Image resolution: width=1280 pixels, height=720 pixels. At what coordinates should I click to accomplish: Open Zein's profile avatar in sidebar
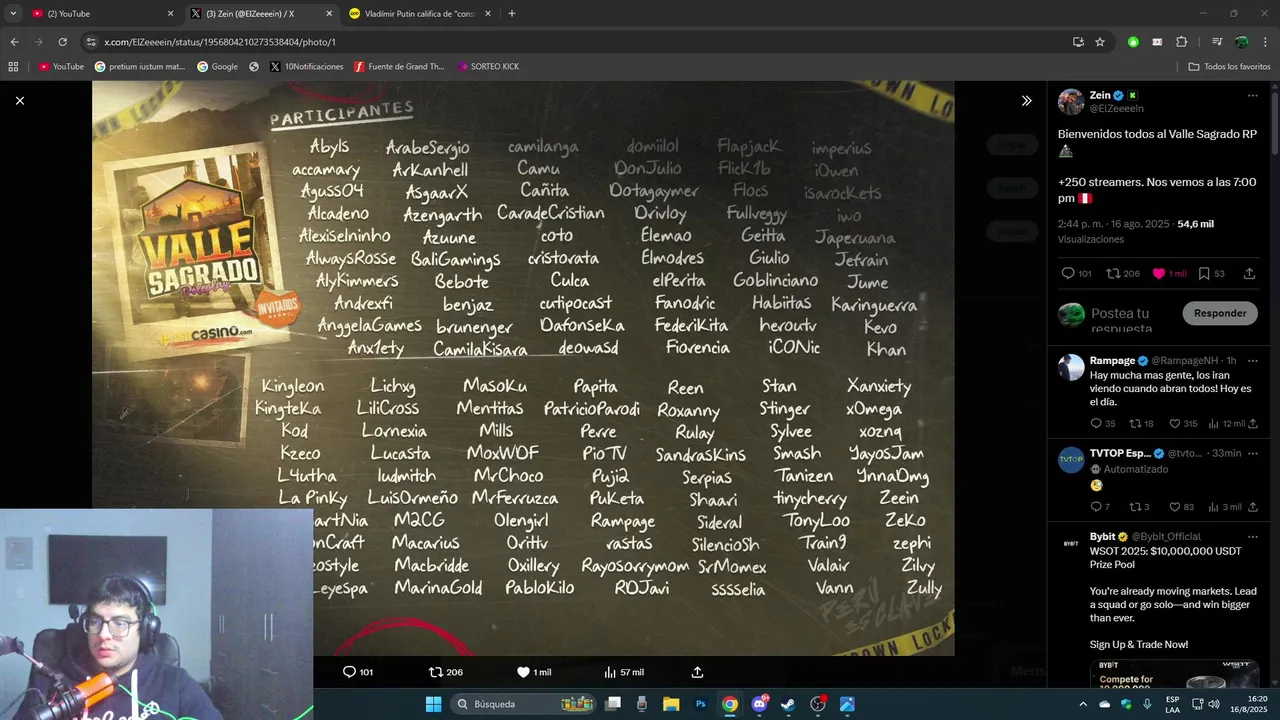pos(1071,101)
